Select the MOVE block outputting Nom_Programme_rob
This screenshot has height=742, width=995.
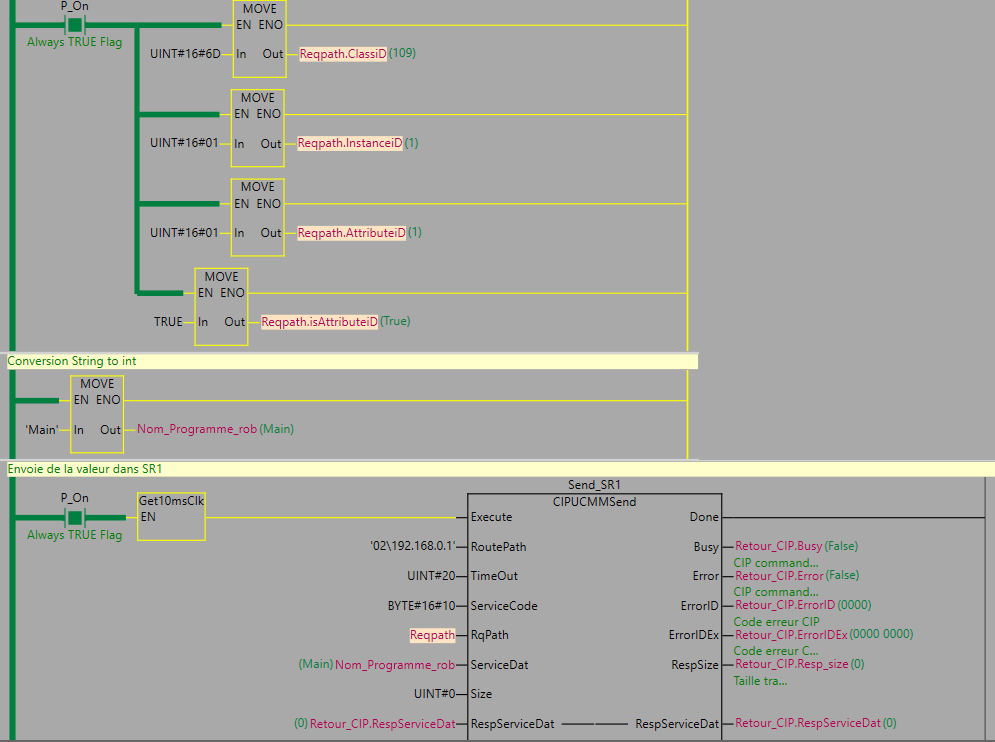click(97, 414)
